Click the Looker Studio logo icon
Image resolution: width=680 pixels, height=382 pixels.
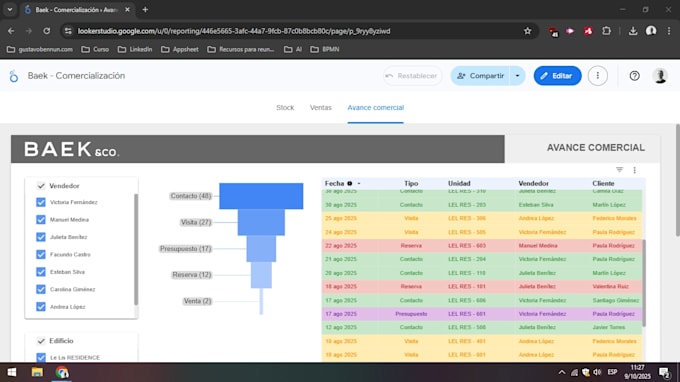pyautogui.click(x=14, y=76)
